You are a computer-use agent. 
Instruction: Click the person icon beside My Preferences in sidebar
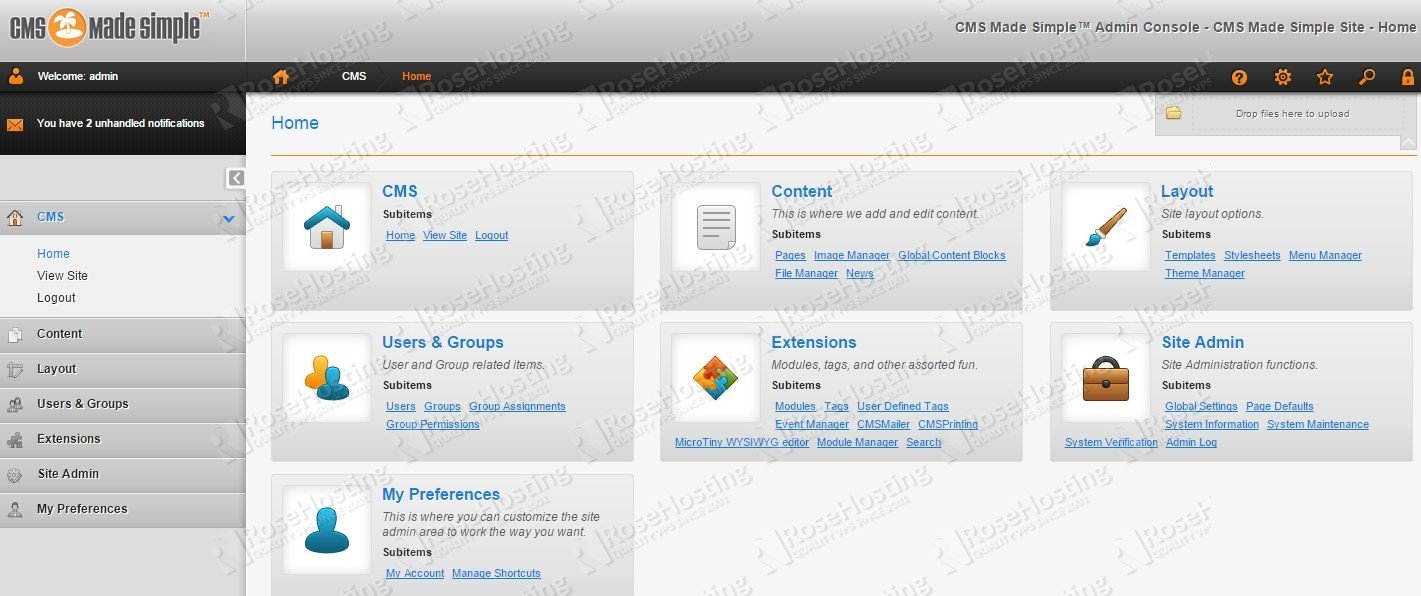(x=15, y=509)
